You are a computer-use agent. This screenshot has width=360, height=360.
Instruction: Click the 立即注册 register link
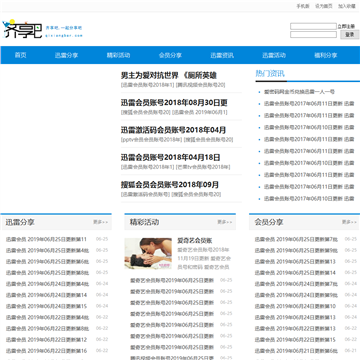pyautogui.click(x=346, y=26)
